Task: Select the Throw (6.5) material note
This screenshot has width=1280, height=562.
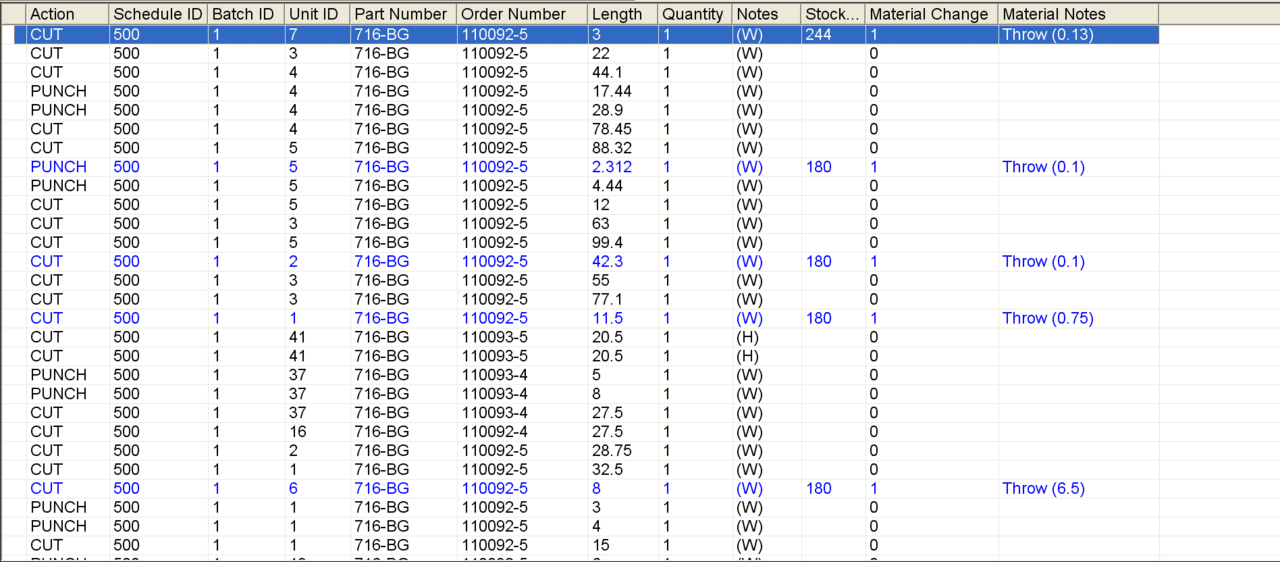Action: click(1043, 488)
